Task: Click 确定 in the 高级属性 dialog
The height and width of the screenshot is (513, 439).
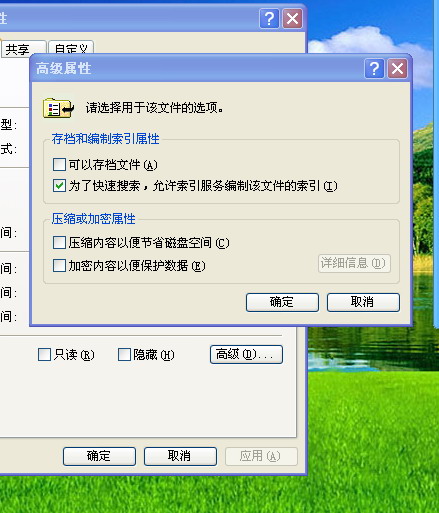Action: coord(282,302)
